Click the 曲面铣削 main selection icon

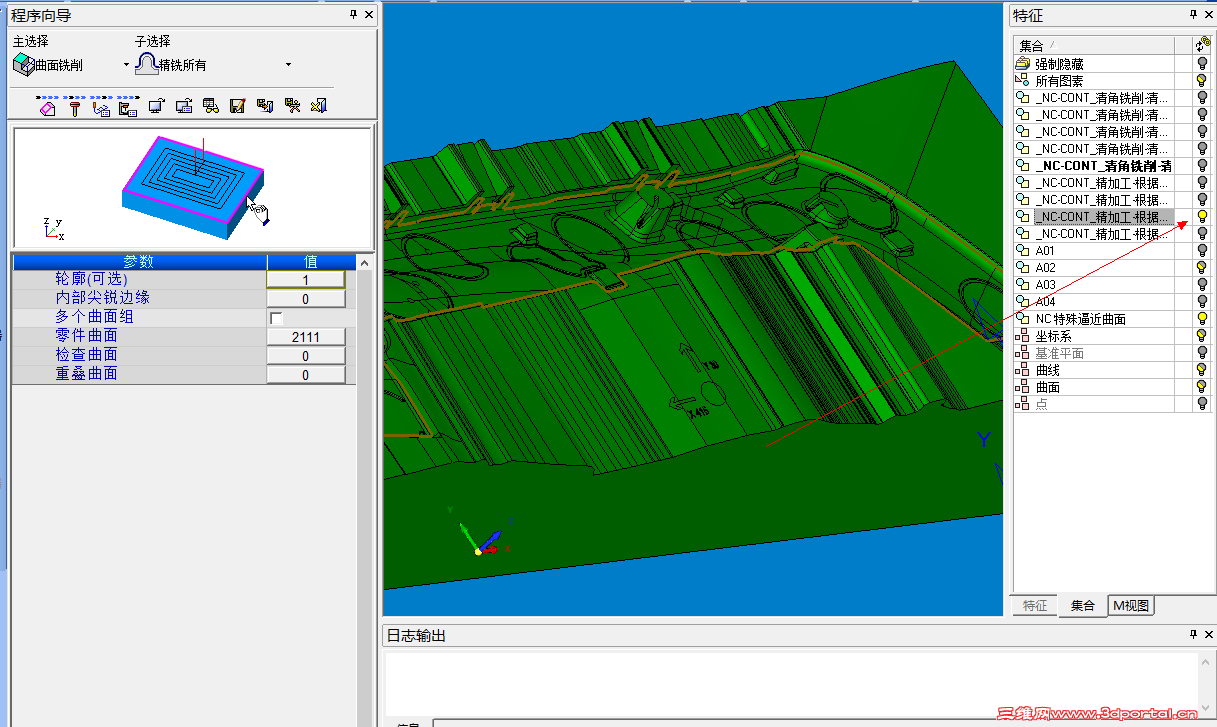(x=23, y=65)
